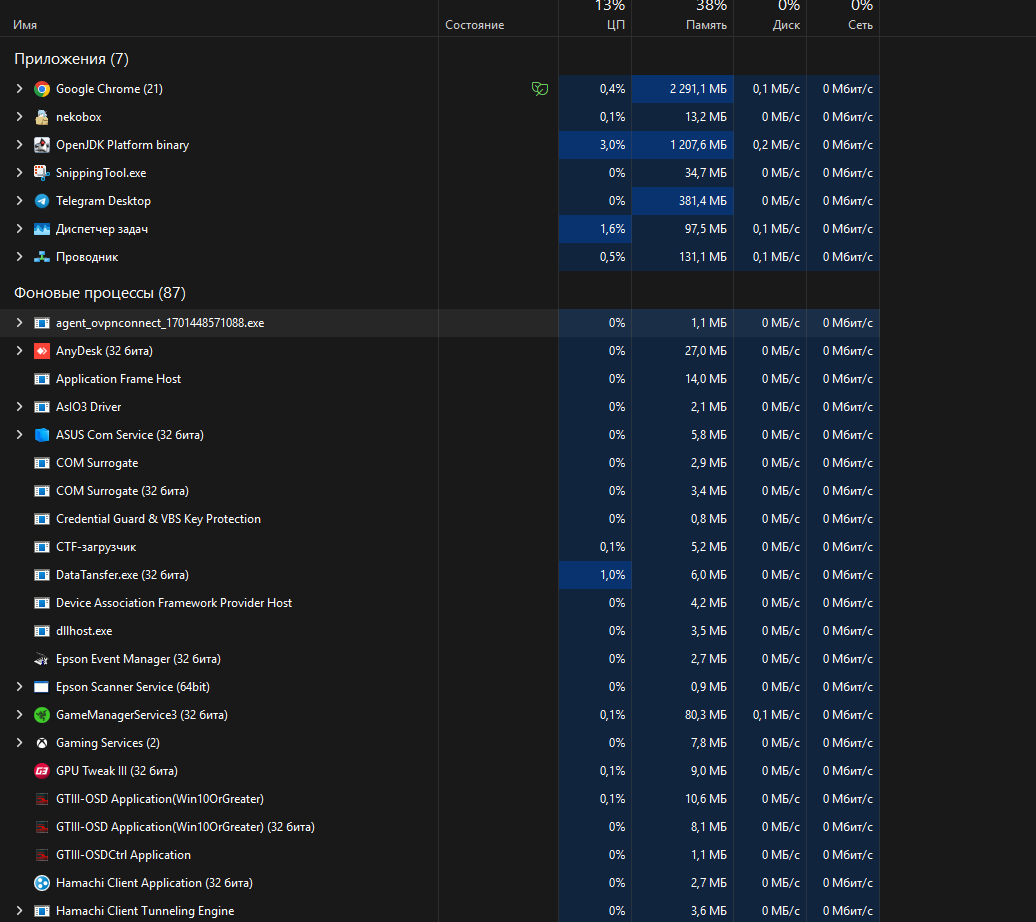Click the ASUS Com Service icon

coord(42,435)
